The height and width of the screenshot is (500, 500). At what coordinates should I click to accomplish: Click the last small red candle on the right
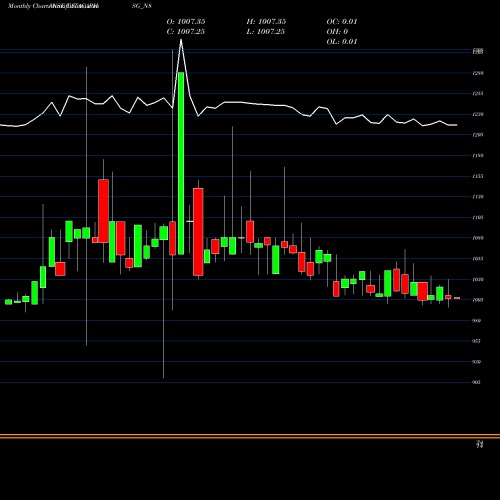point(457,298)
